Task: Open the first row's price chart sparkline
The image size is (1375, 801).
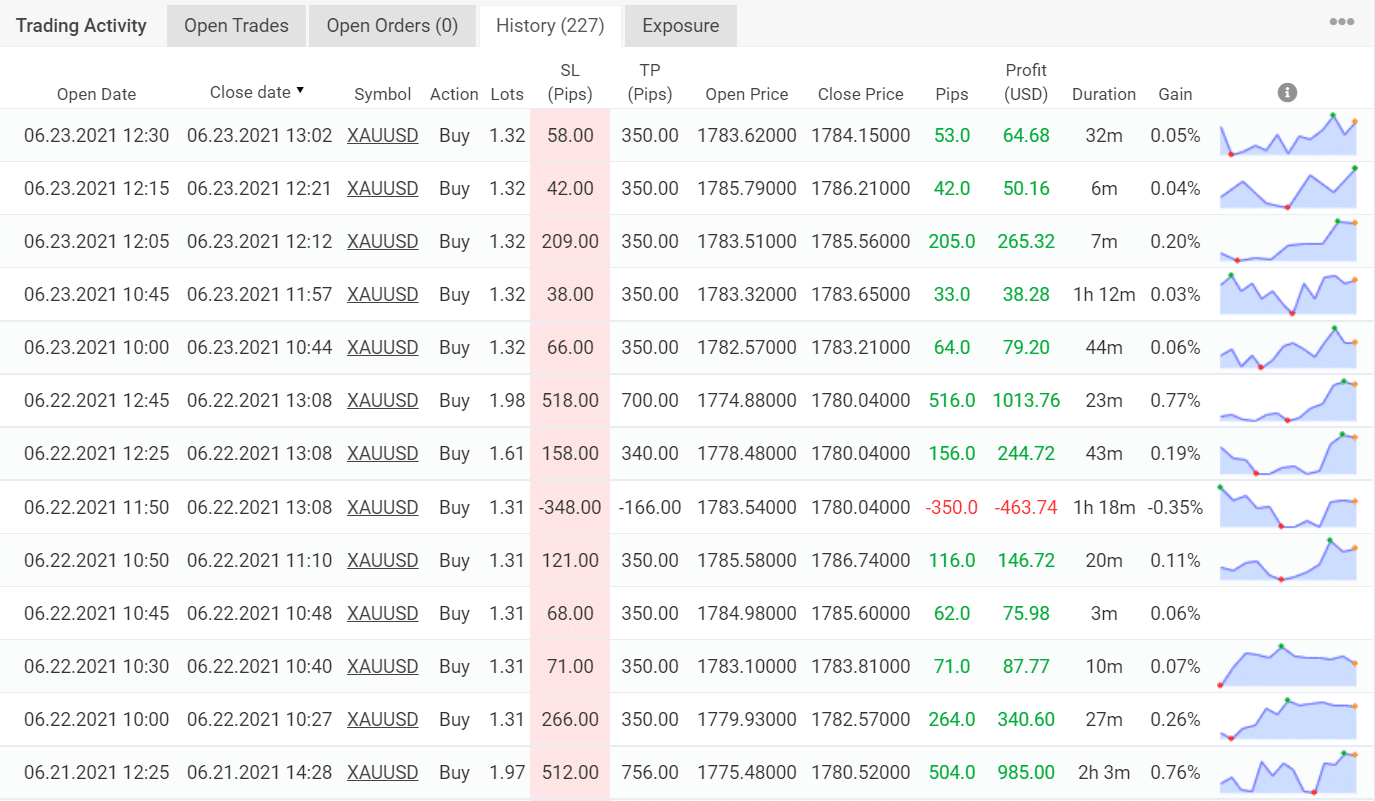Action: coord(1288,135)
